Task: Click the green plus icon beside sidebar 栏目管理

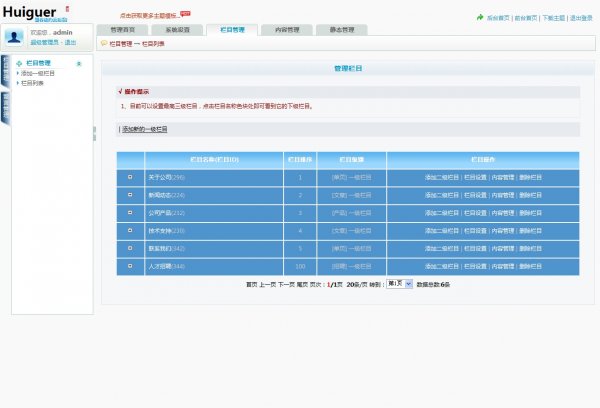Action: click(x=19, y=64)
